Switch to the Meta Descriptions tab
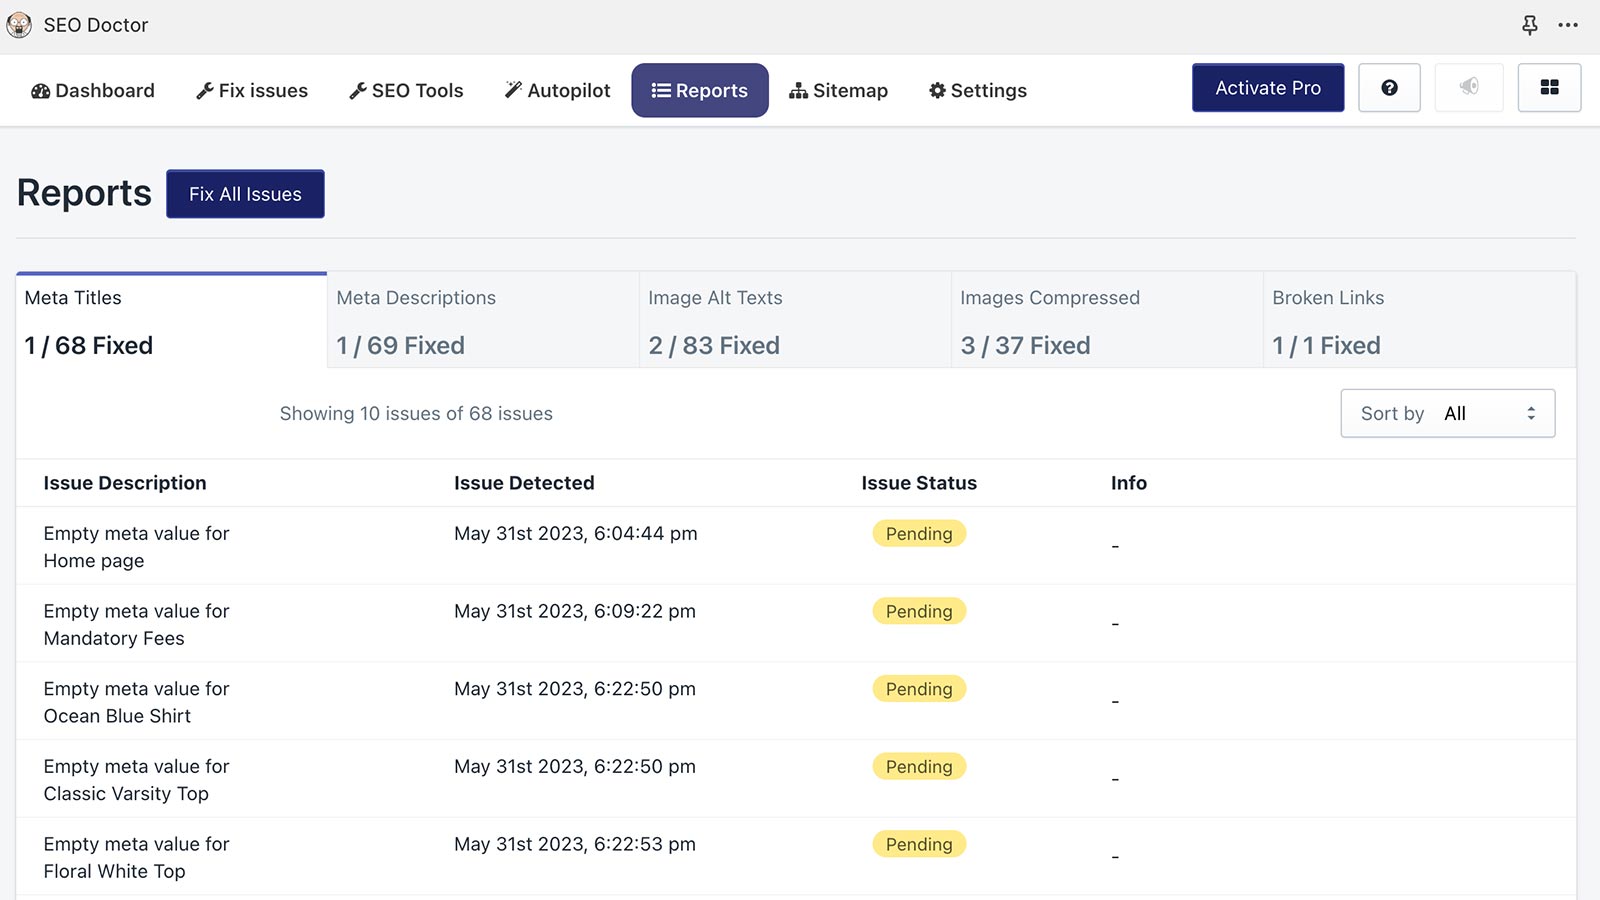The height and width of the screenshot is (900, 1600). (483, 320)
